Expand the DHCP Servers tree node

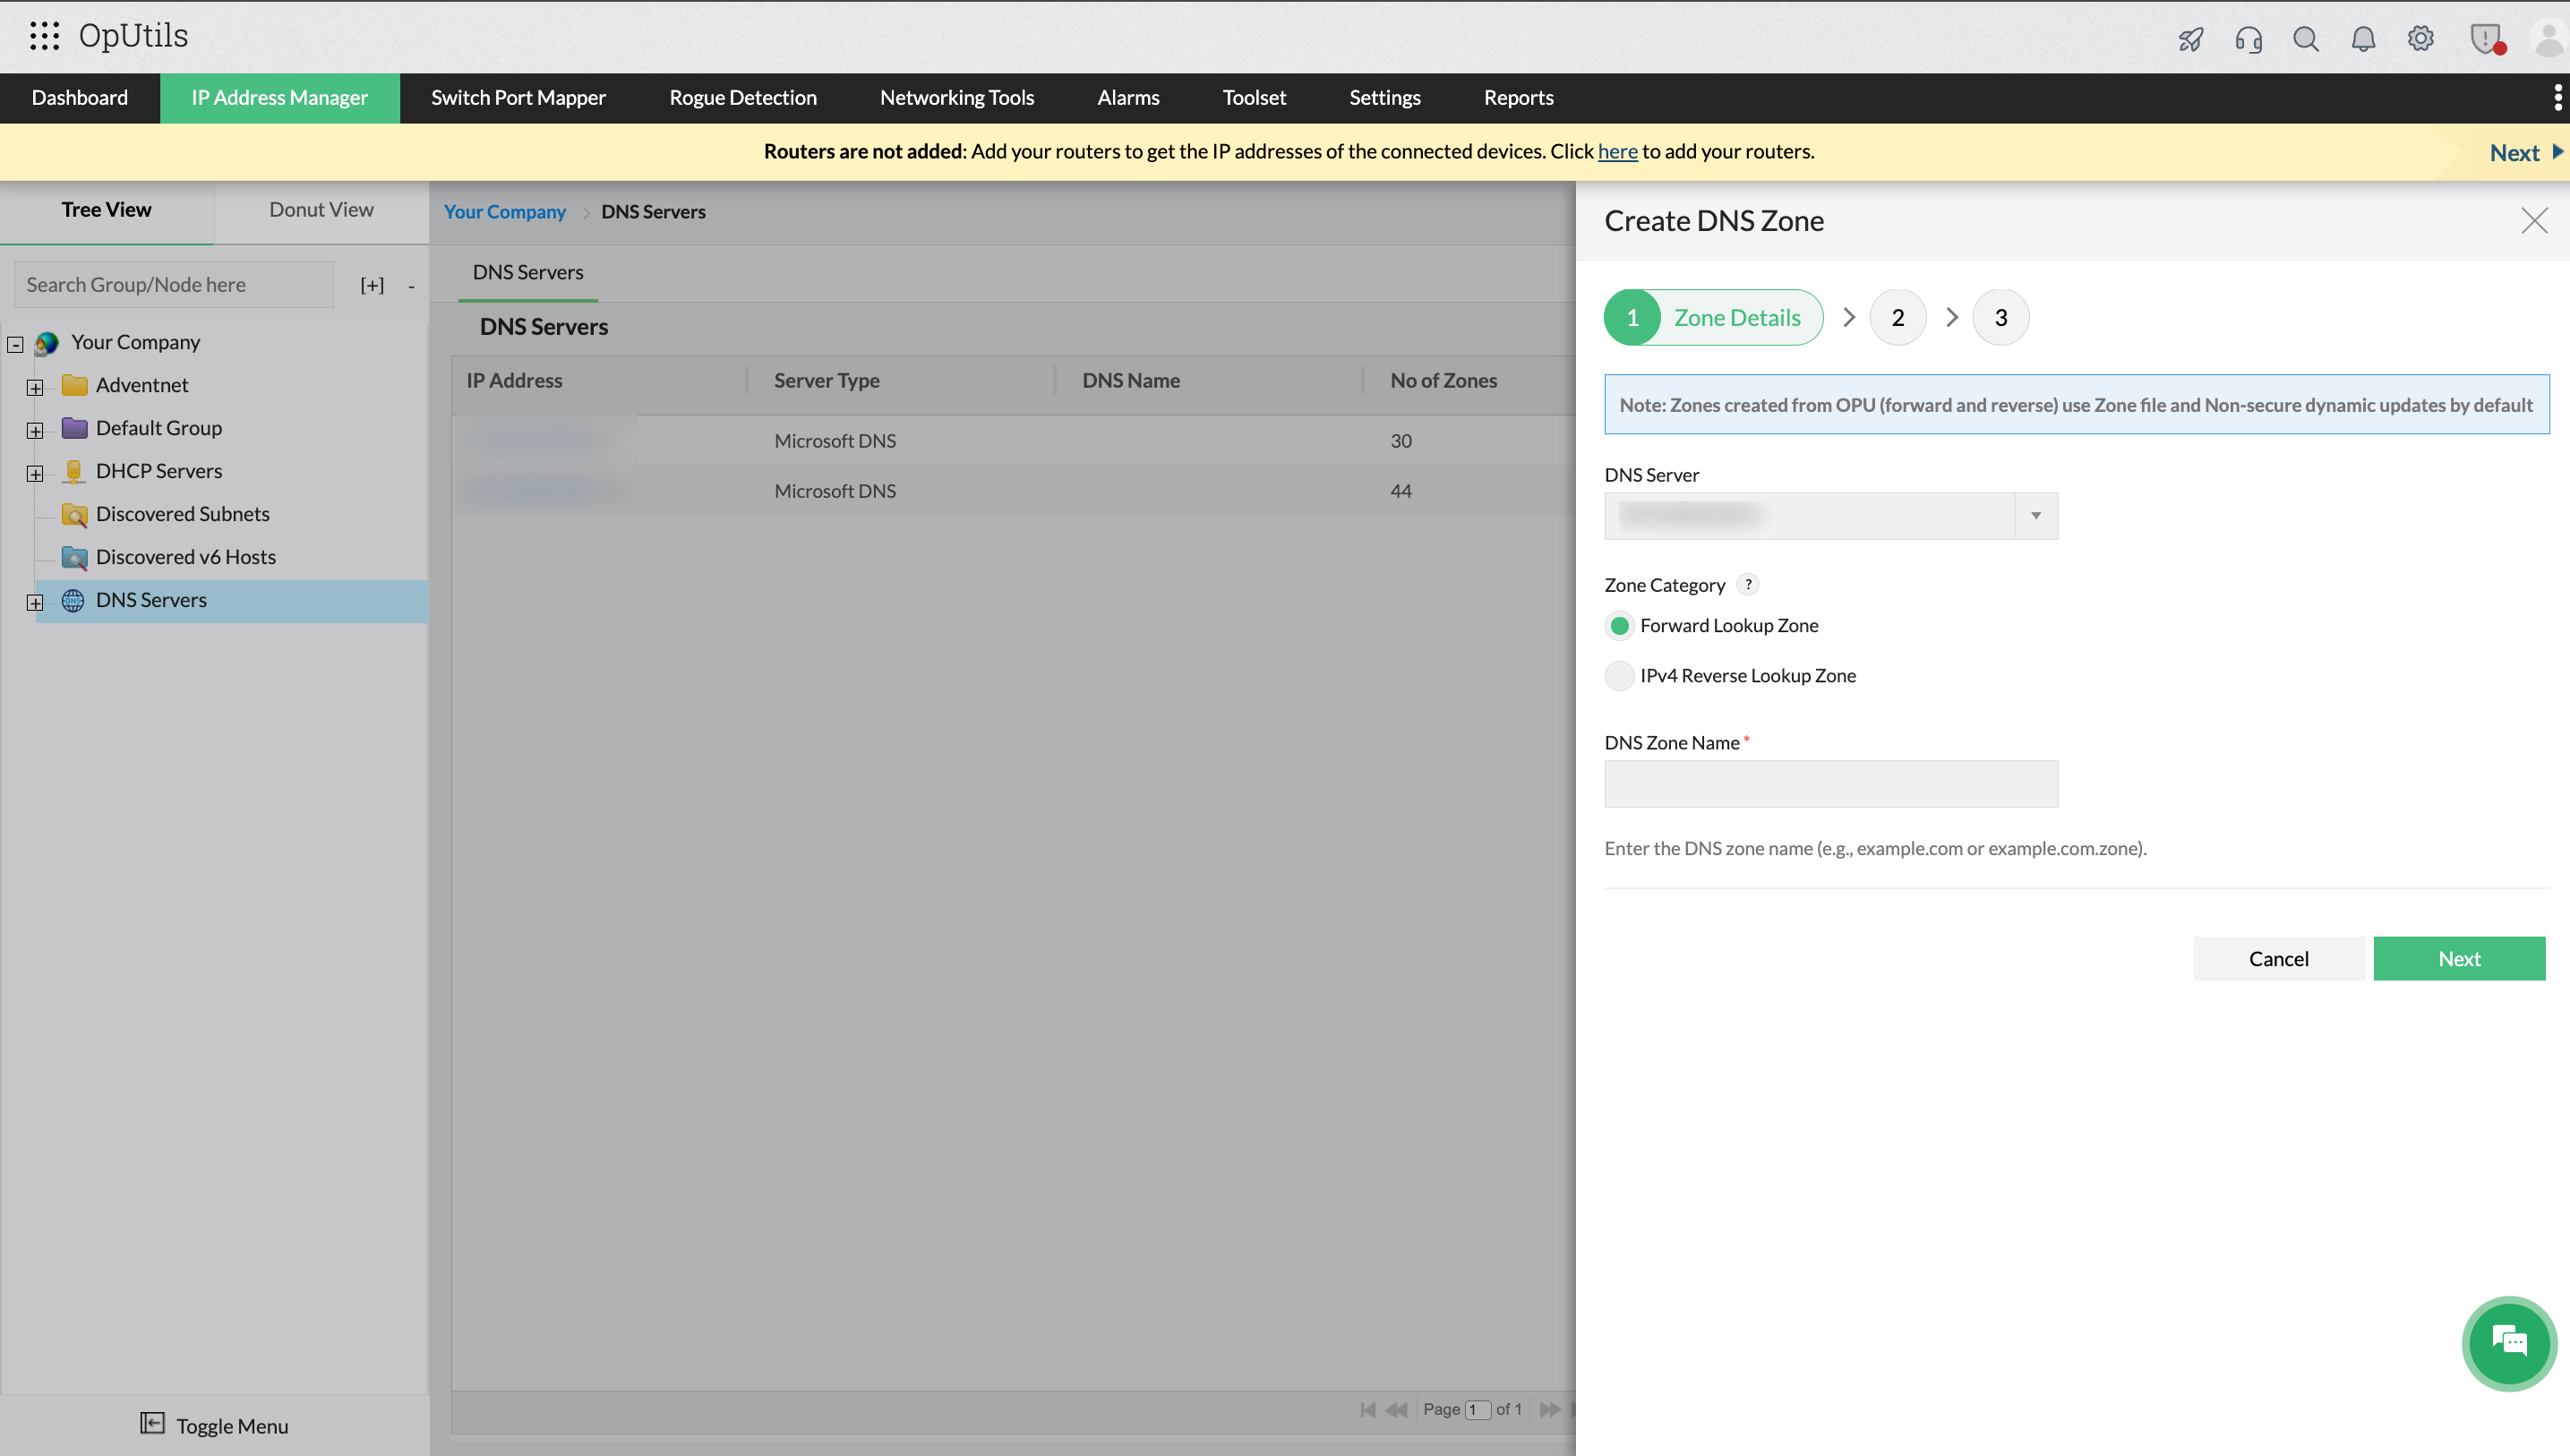coord(35,473)
